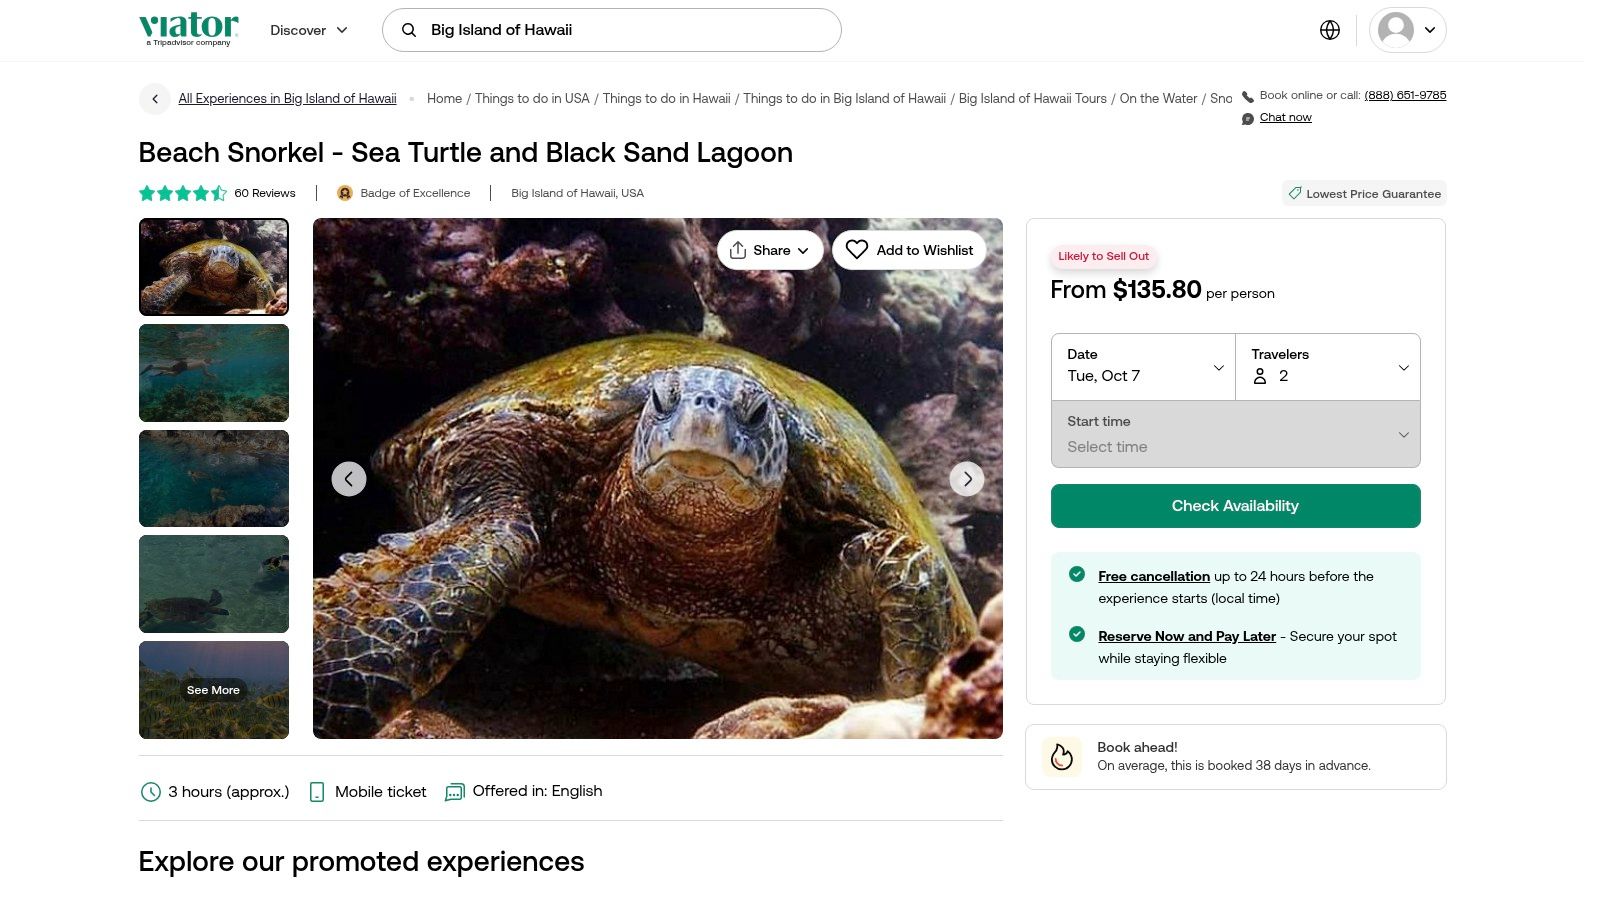Expand the Discover menu
1600x900 pixels.
pos(309,30)
